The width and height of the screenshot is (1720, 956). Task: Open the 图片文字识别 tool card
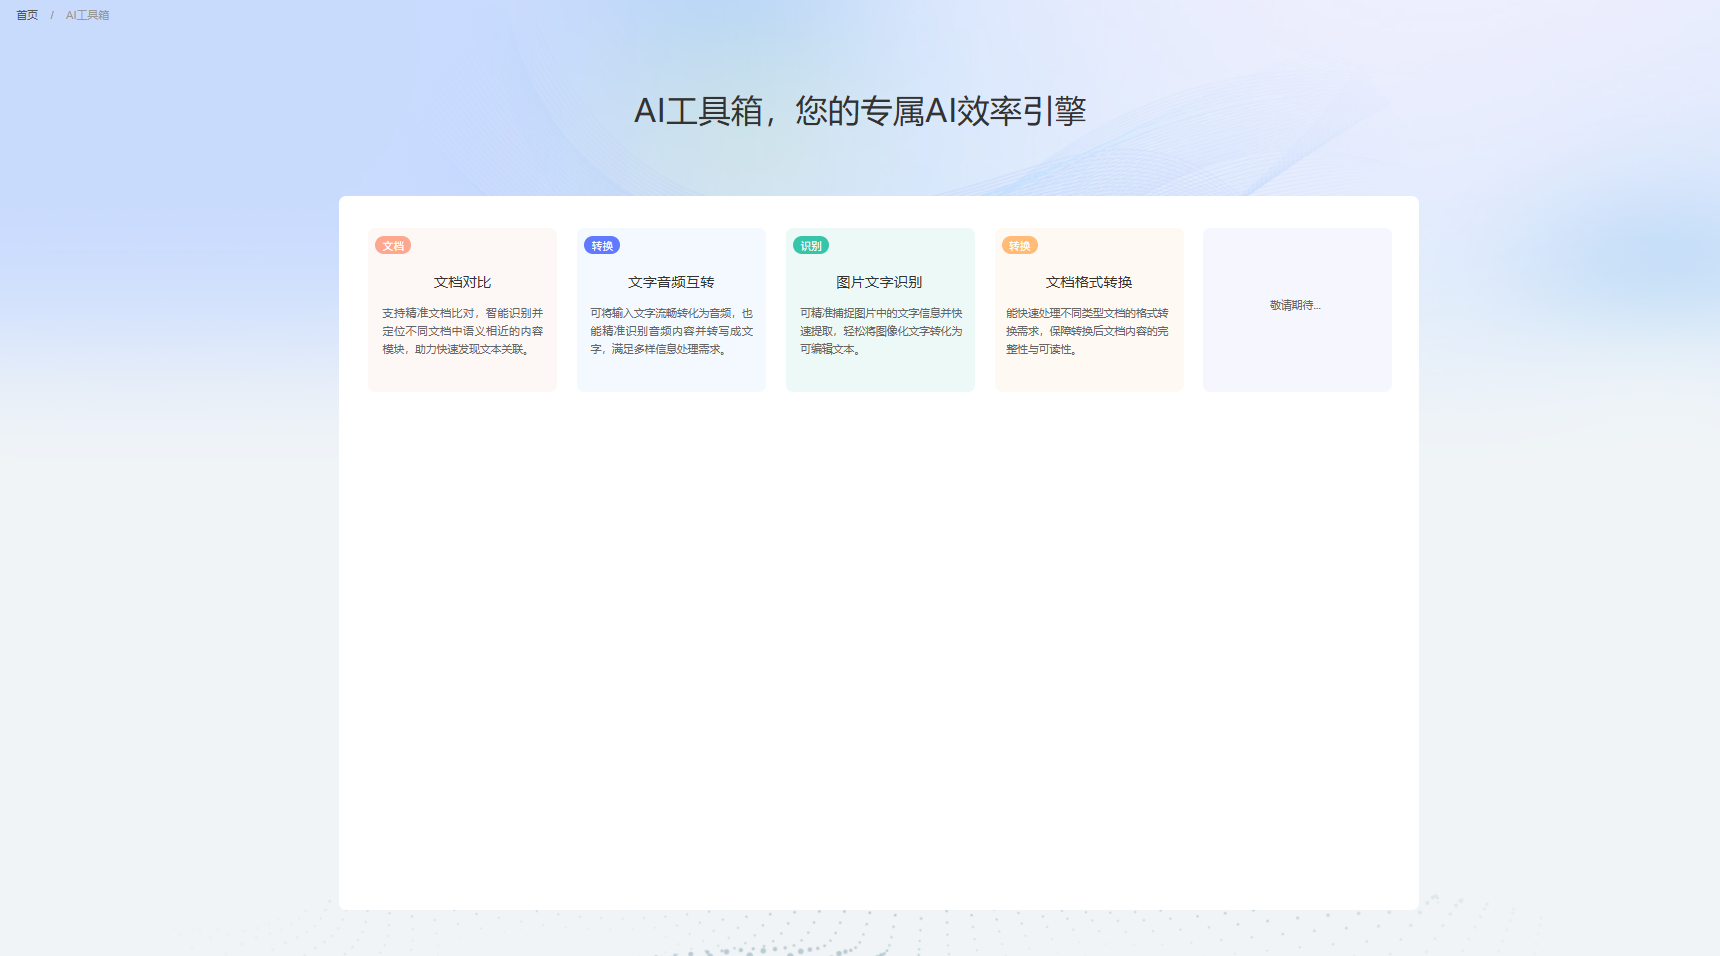click(x=880, y=308)
